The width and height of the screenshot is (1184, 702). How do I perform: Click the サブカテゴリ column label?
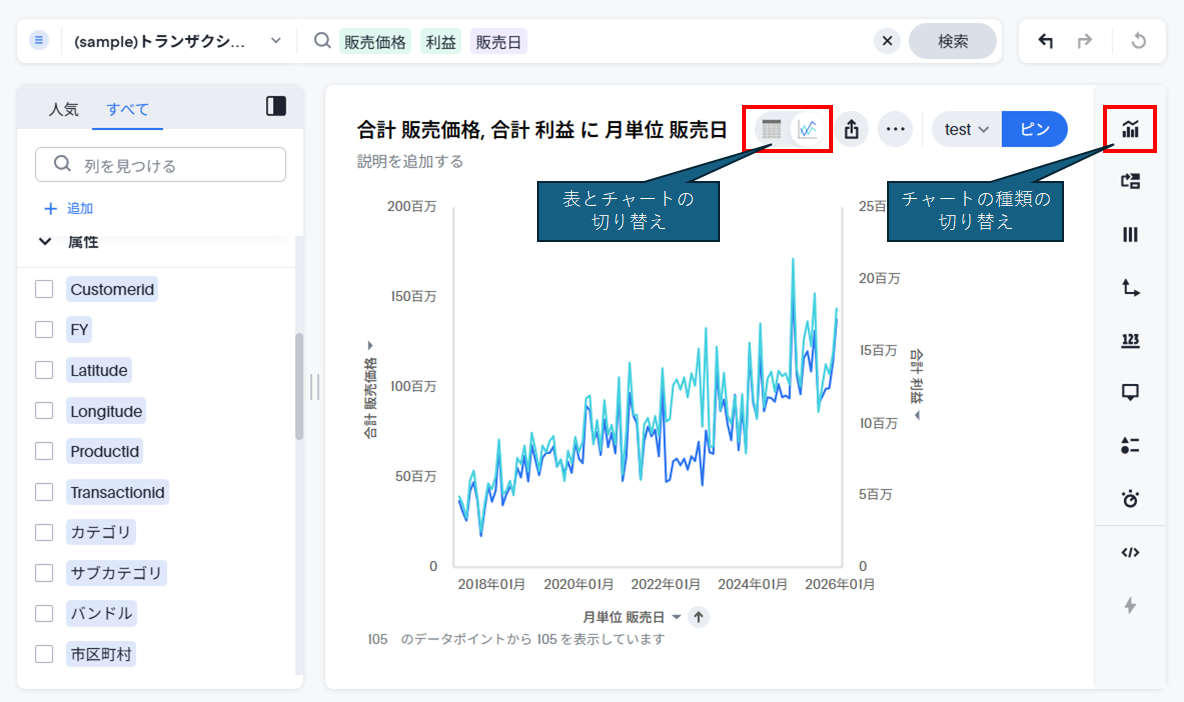tap(116, 573)
